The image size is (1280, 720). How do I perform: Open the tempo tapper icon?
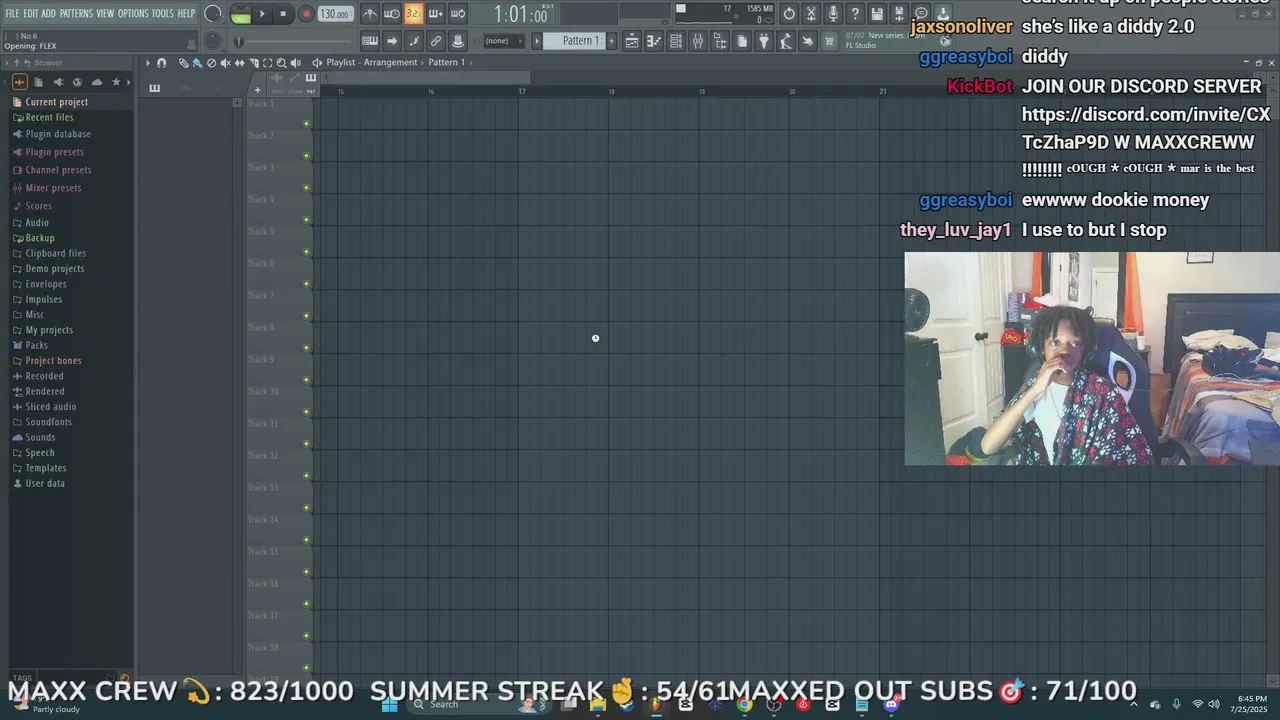(x=786, y=41)
